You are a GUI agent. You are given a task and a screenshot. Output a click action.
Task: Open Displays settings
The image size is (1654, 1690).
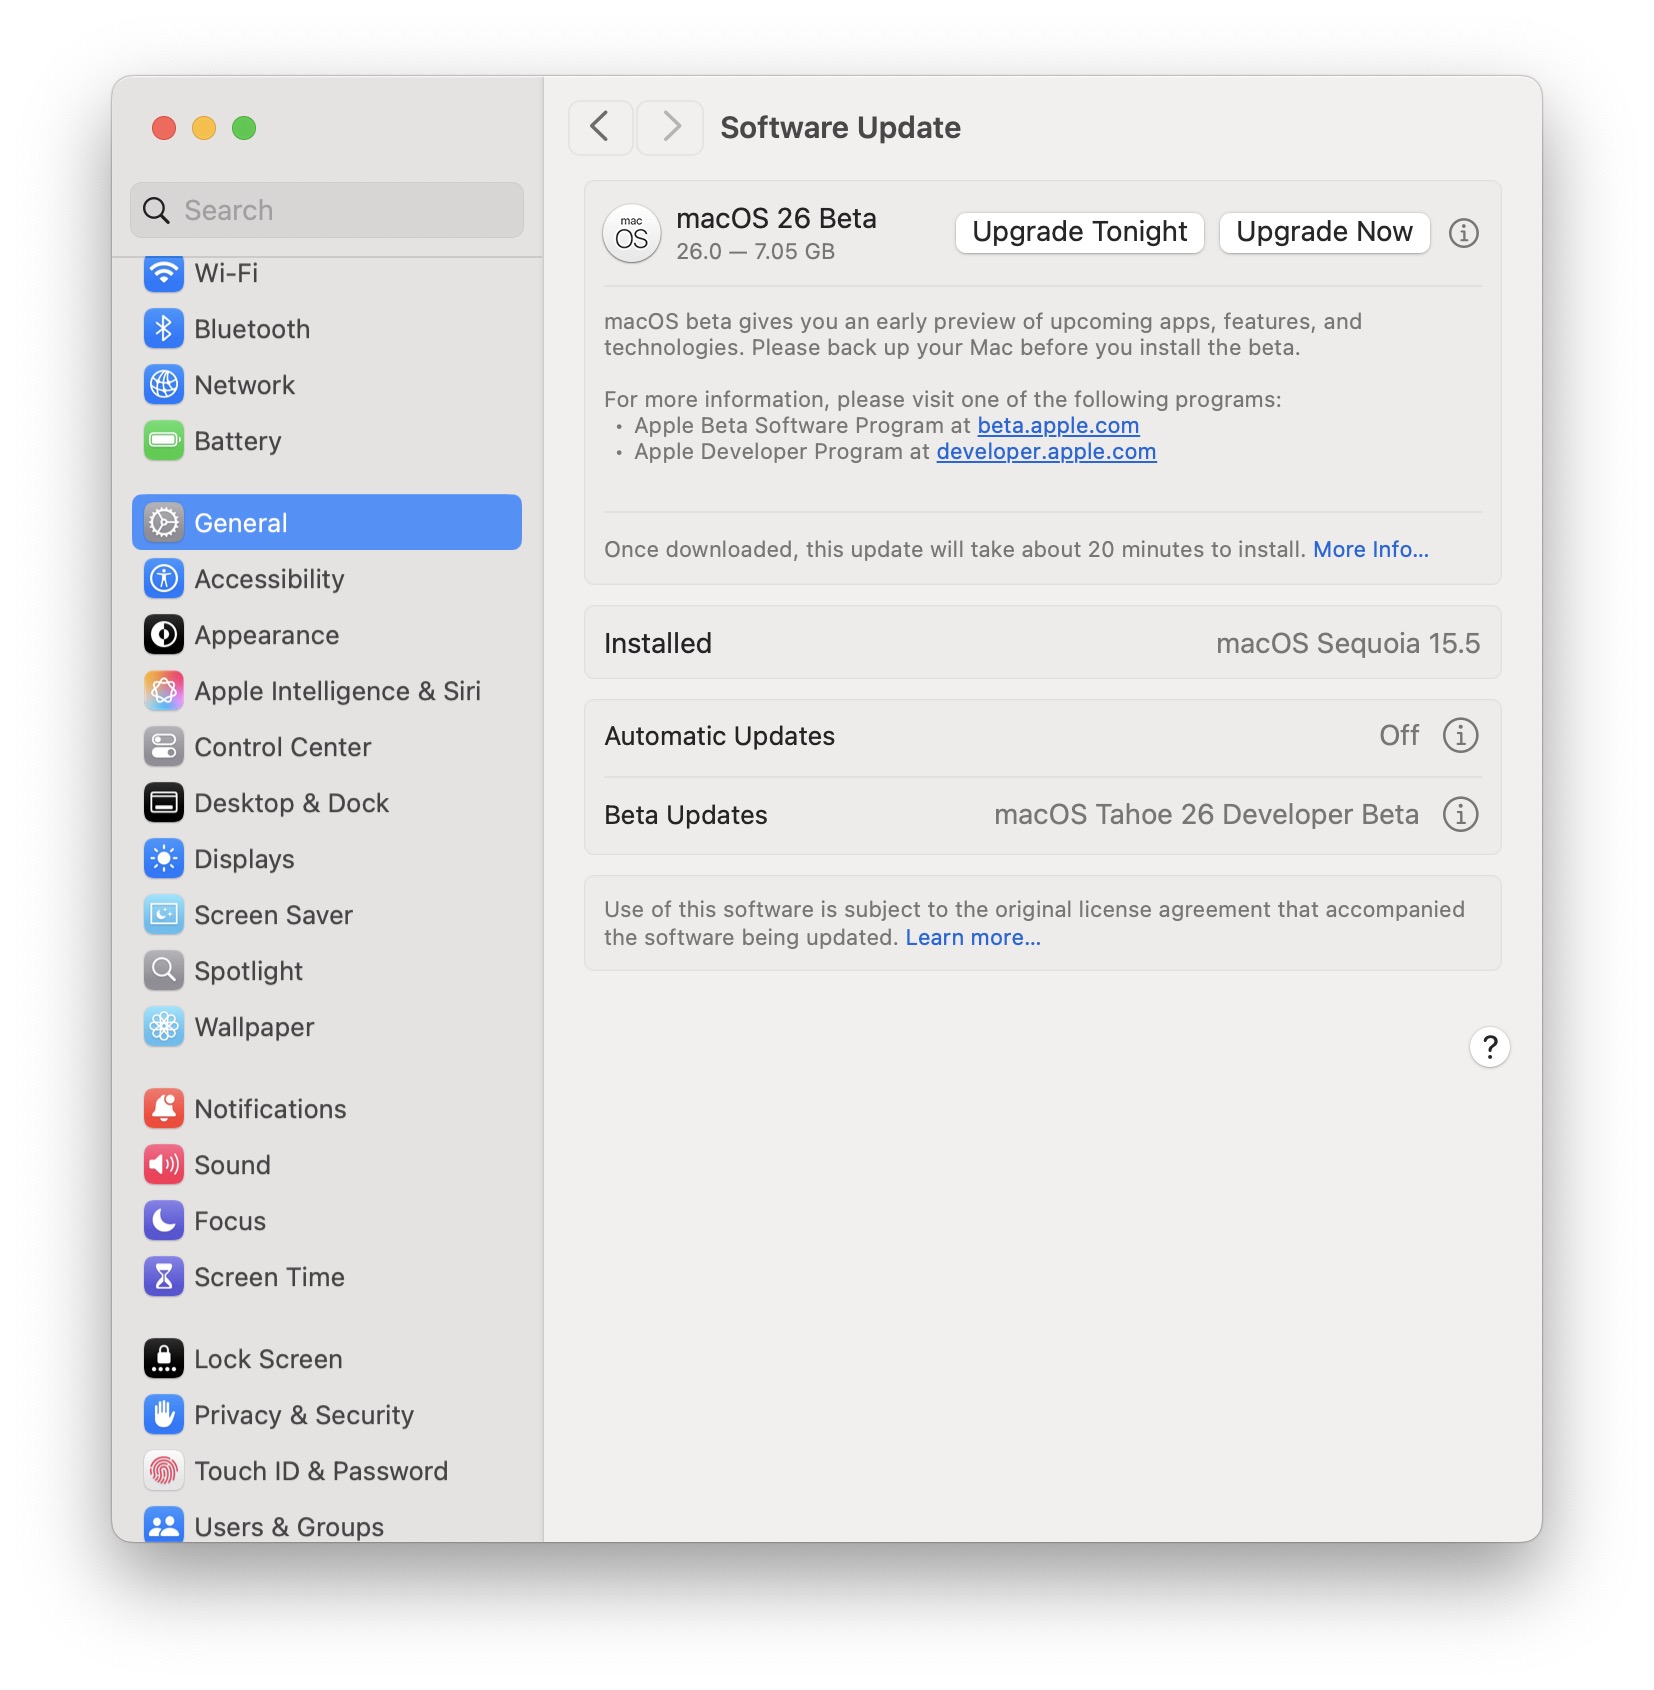[244, 859]
